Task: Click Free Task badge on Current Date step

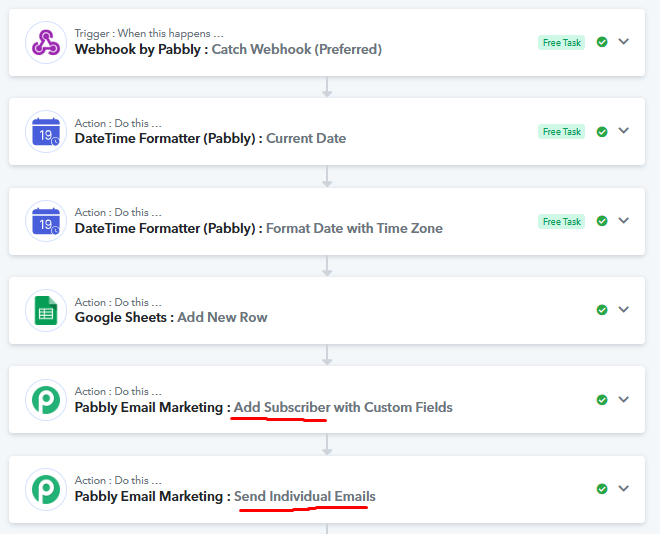Action: pyautogui.click(x=561, y=132)
